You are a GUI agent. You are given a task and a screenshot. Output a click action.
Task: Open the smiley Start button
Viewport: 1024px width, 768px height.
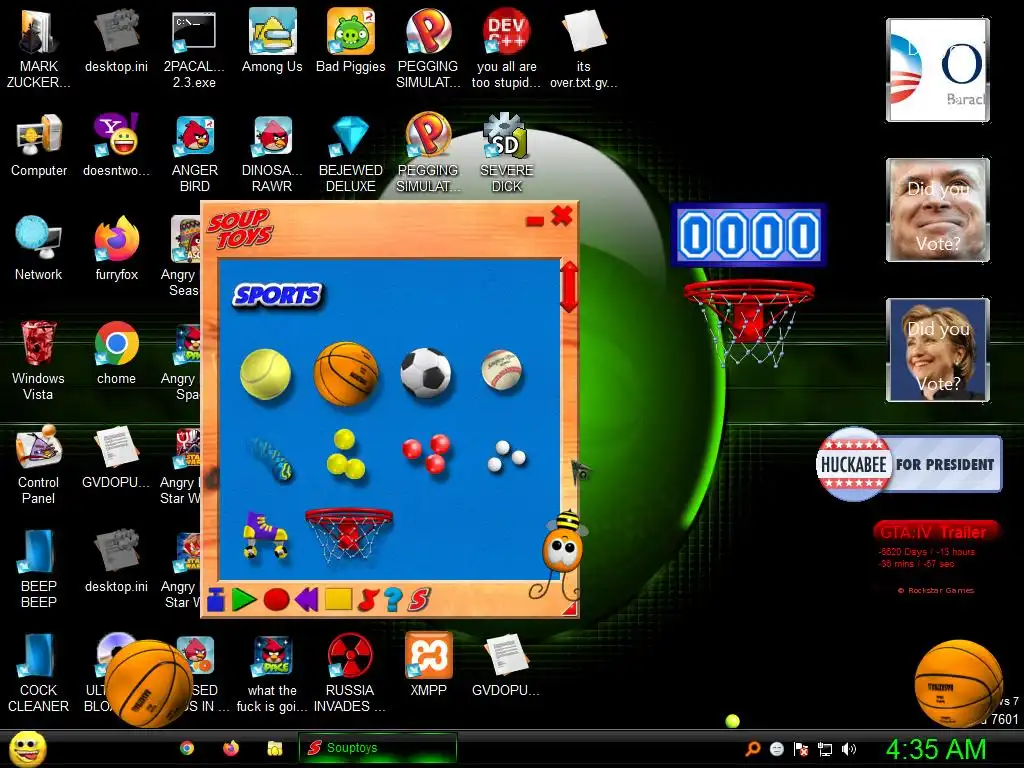pyautogui.click(x=28, y=748)
